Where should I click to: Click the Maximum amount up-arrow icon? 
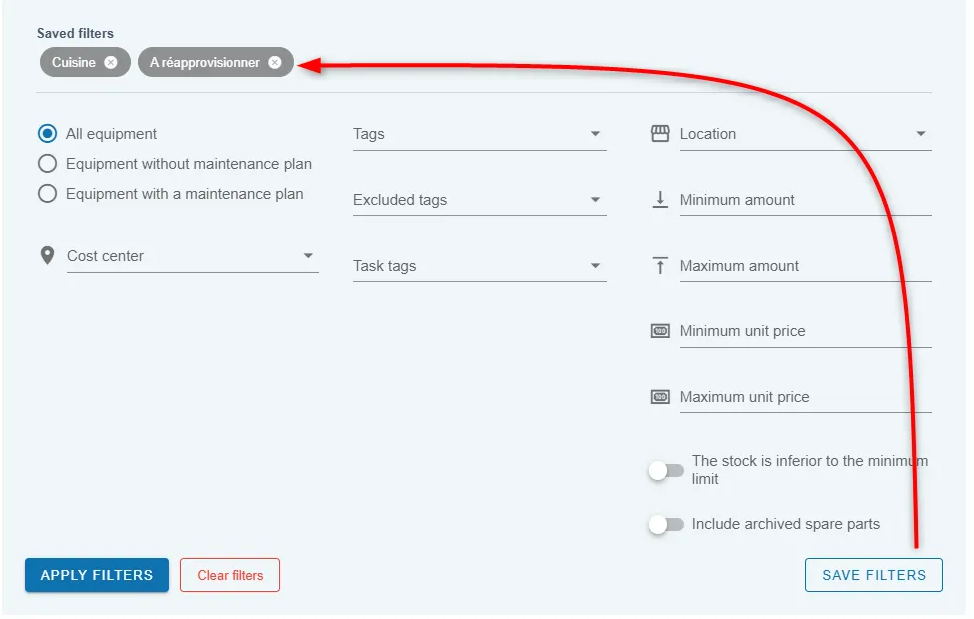(660, 266)
